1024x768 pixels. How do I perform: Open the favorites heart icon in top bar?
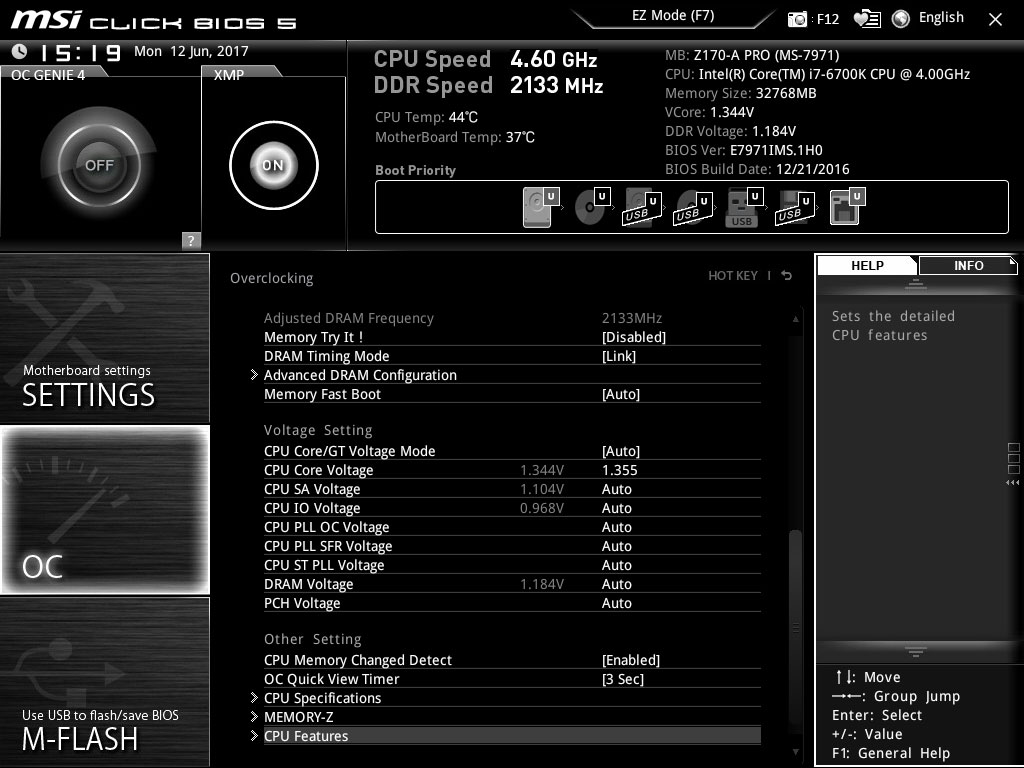(867, 19)
